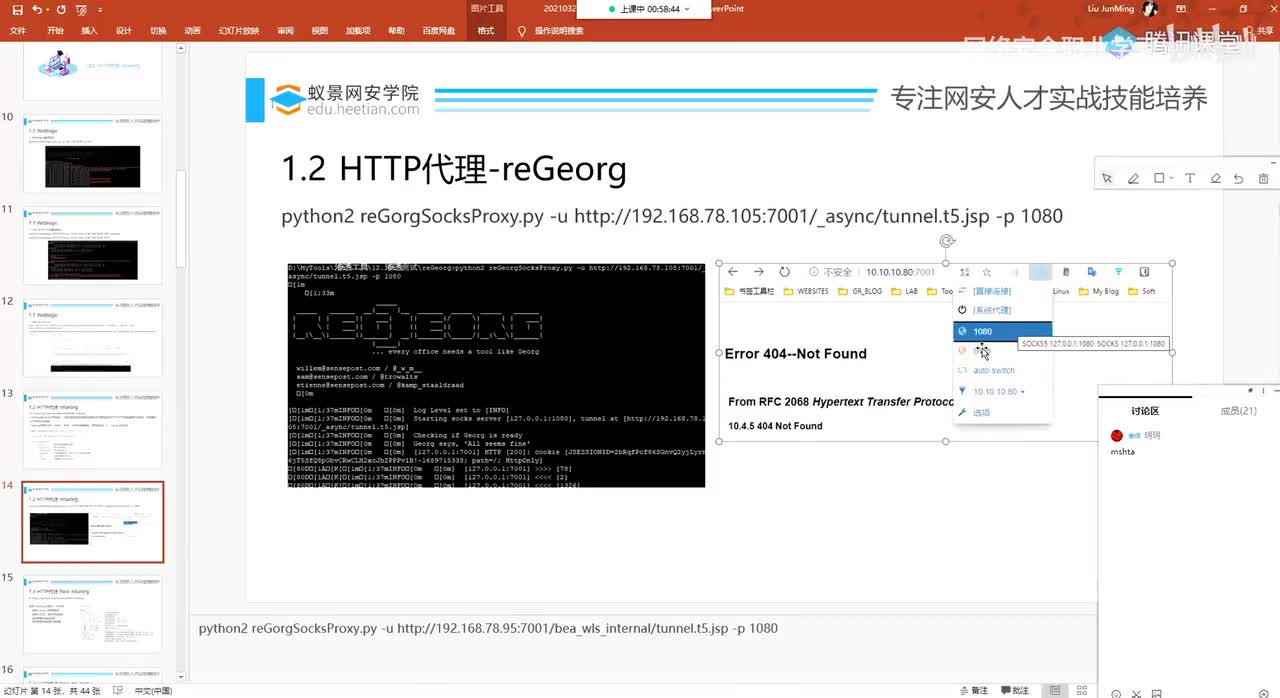
Task: Switch to the 插入 ribbon tab
Action: [89, 31]
